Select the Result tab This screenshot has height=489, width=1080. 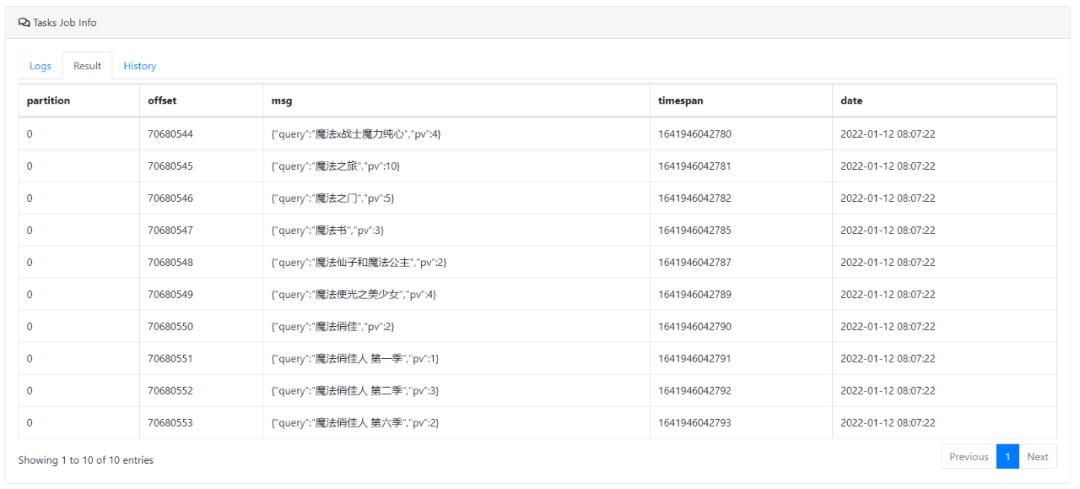pyautogui.click(x=87, y=66)
